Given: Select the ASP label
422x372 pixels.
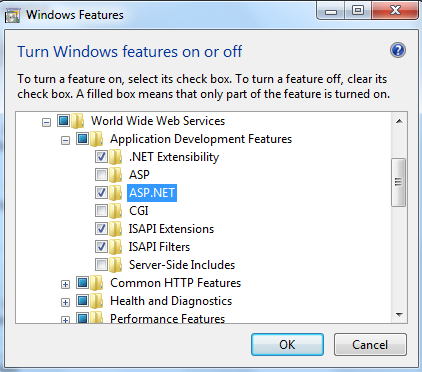Looking at the screenshot, I should [x=139, y=175].
